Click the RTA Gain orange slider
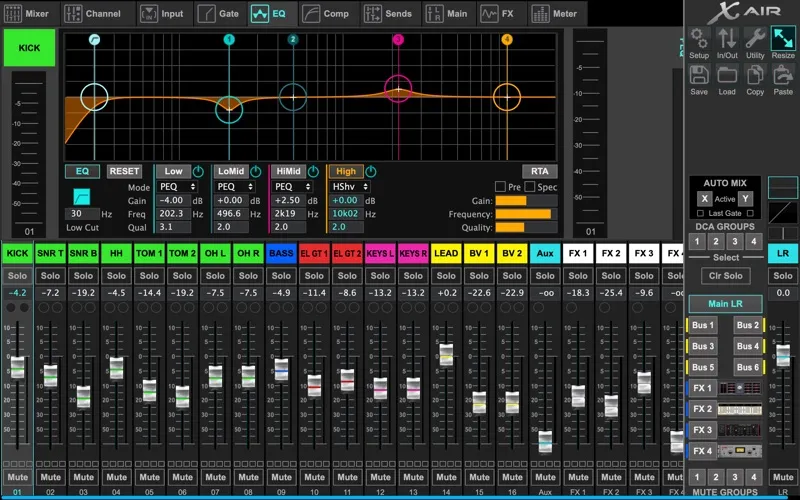The height and width of the screenshot is (500, 800). [x=526, y=201]
